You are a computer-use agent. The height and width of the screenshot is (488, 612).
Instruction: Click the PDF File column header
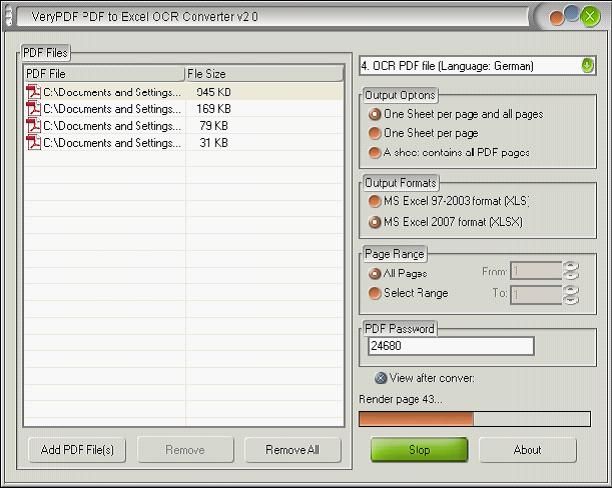104,74
